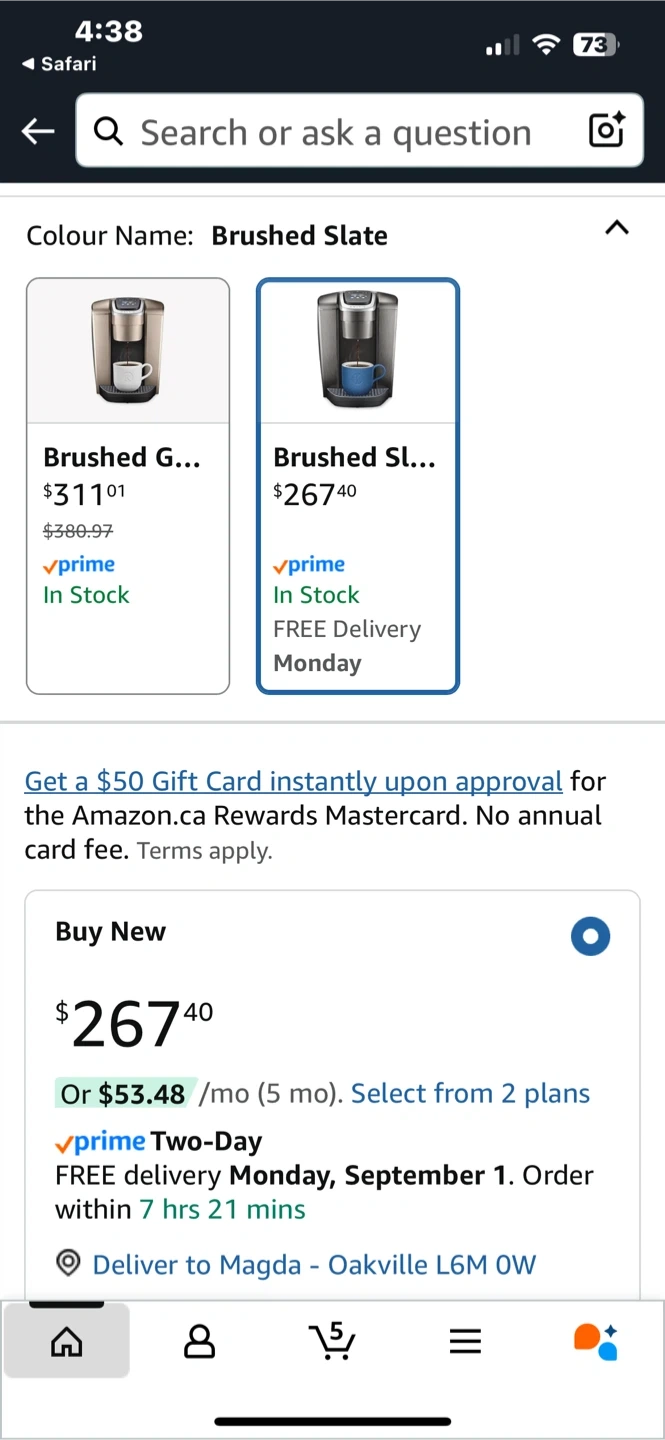
Task: Open the account profile icon
Action: tap(200, 1340)
